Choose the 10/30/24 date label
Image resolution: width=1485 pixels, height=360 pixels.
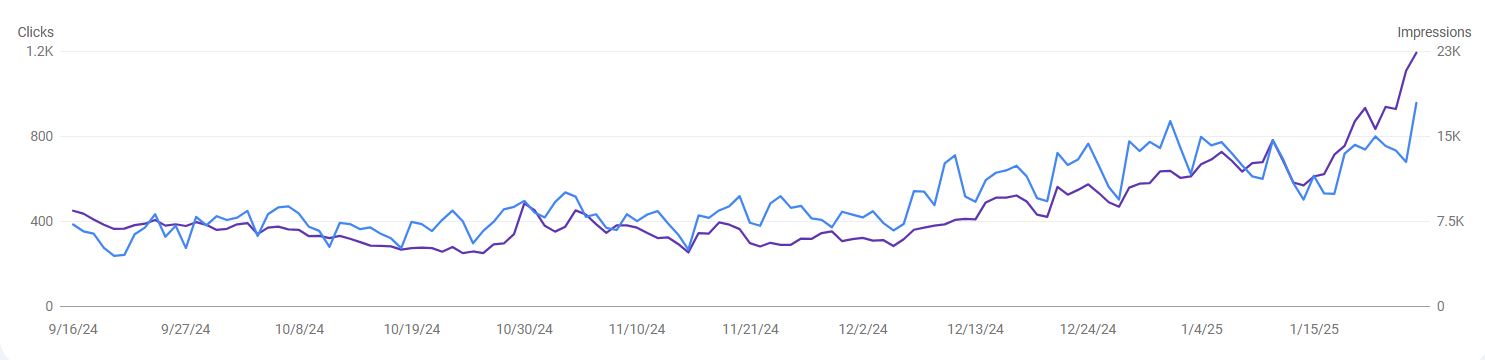525,329
